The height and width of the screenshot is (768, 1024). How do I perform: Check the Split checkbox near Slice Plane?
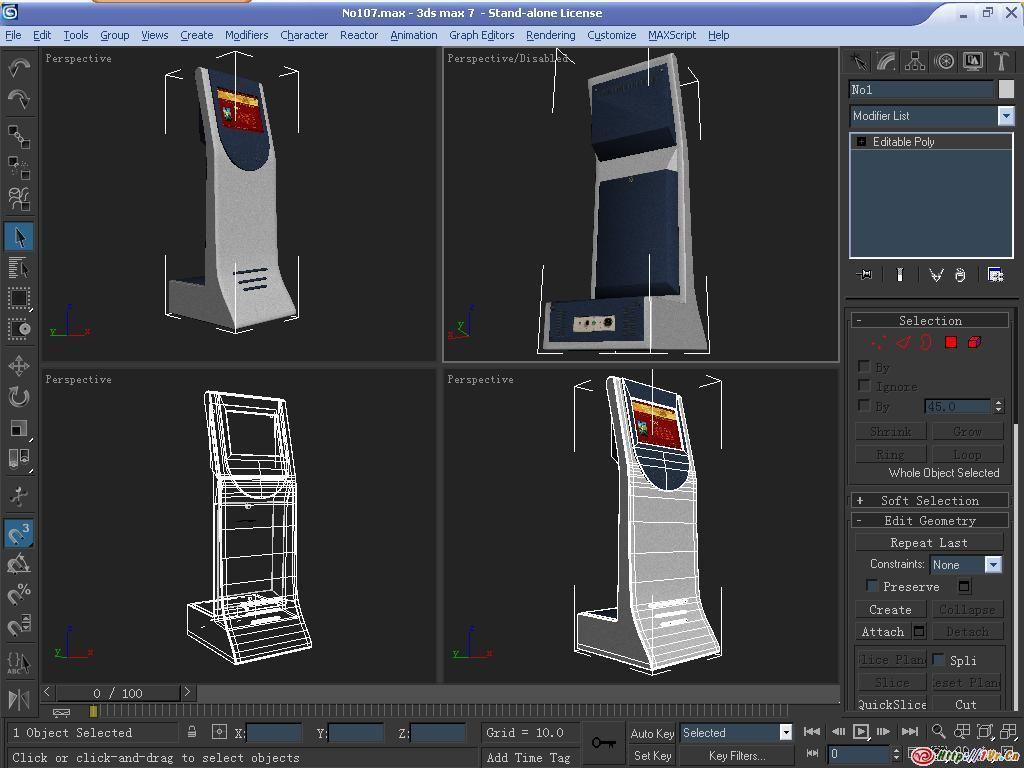coord(939,660)
